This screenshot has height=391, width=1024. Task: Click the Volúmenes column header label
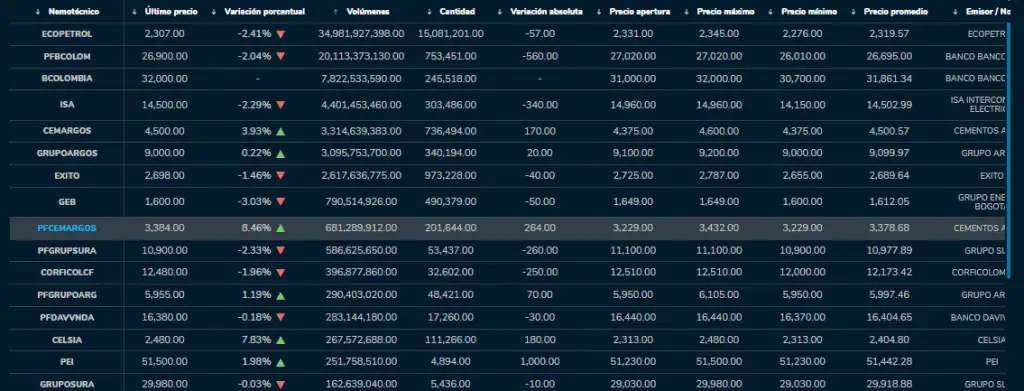point(368,12)
